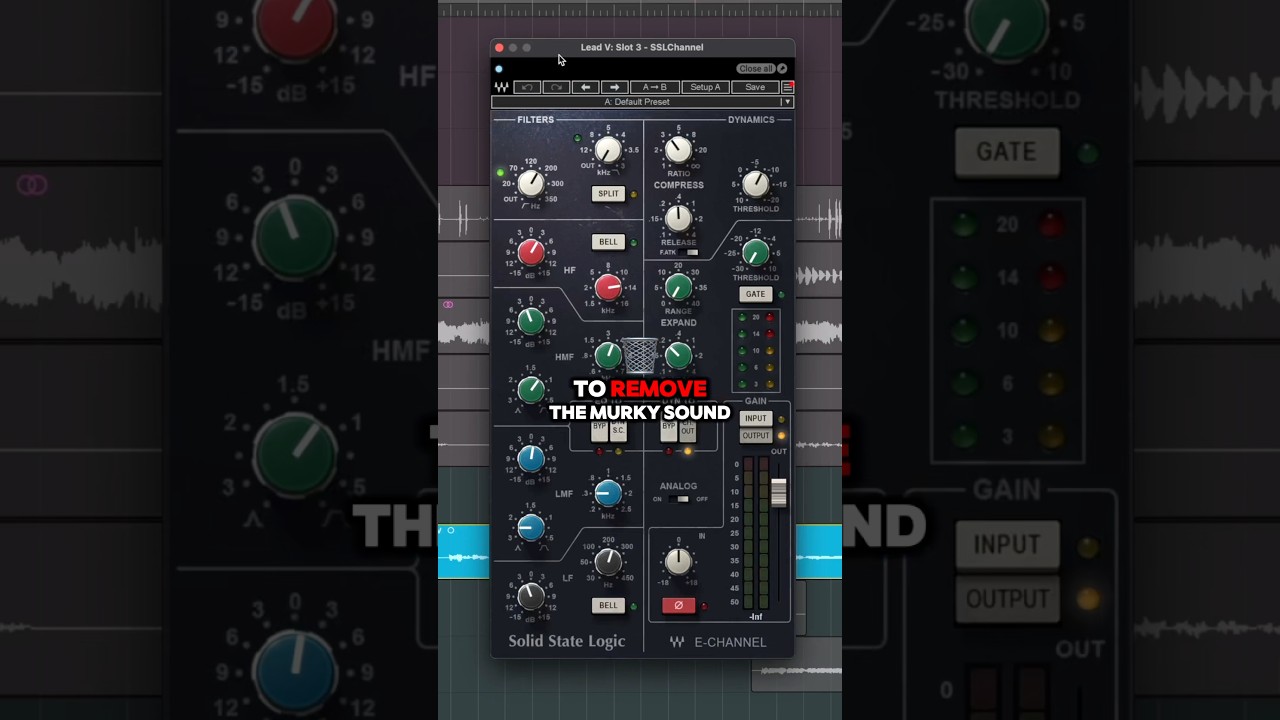Click the output level meter
The image size is (1280, 720).
(x=755, y=533)
